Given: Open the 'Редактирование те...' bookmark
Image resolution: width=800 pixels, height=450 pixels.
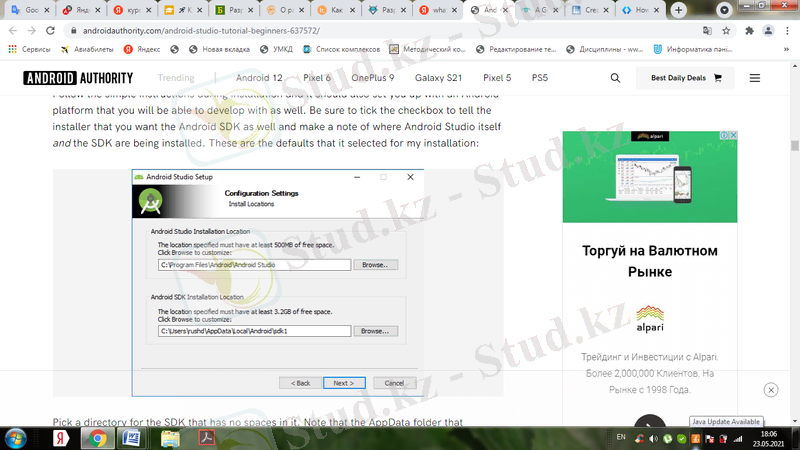Looking at the screenshot, I should pos(516,49).
